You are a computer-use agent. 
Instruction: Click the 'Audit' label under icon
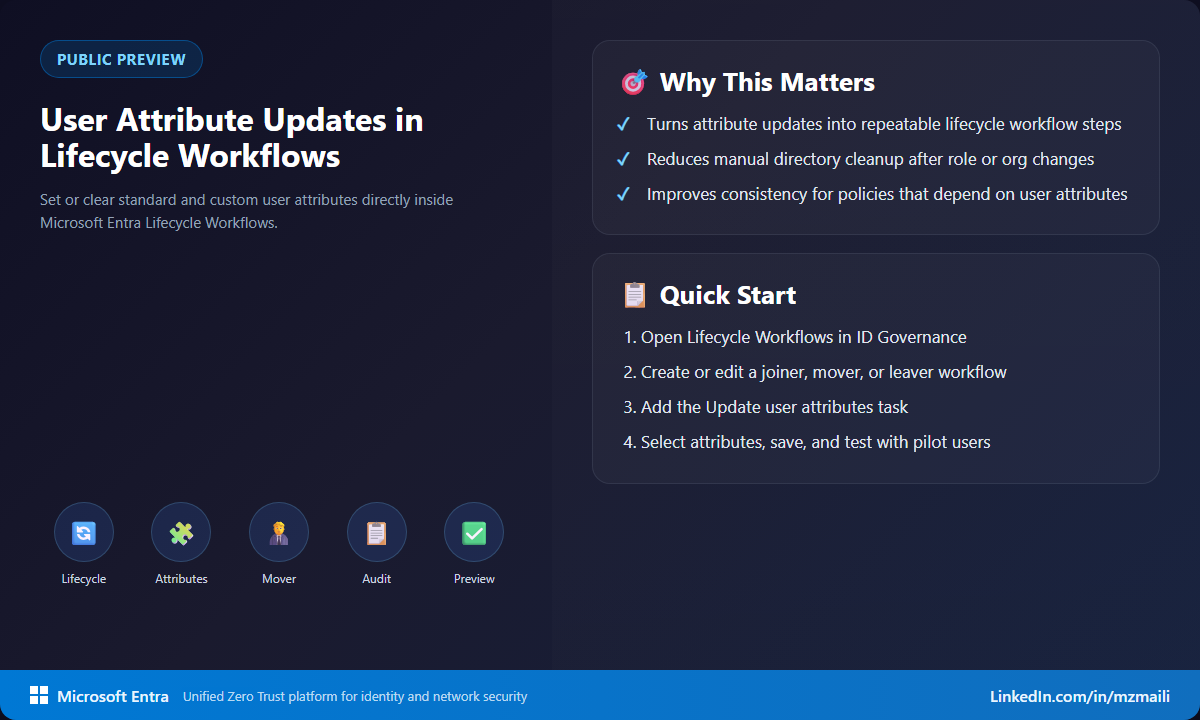[x=377, y=579]
